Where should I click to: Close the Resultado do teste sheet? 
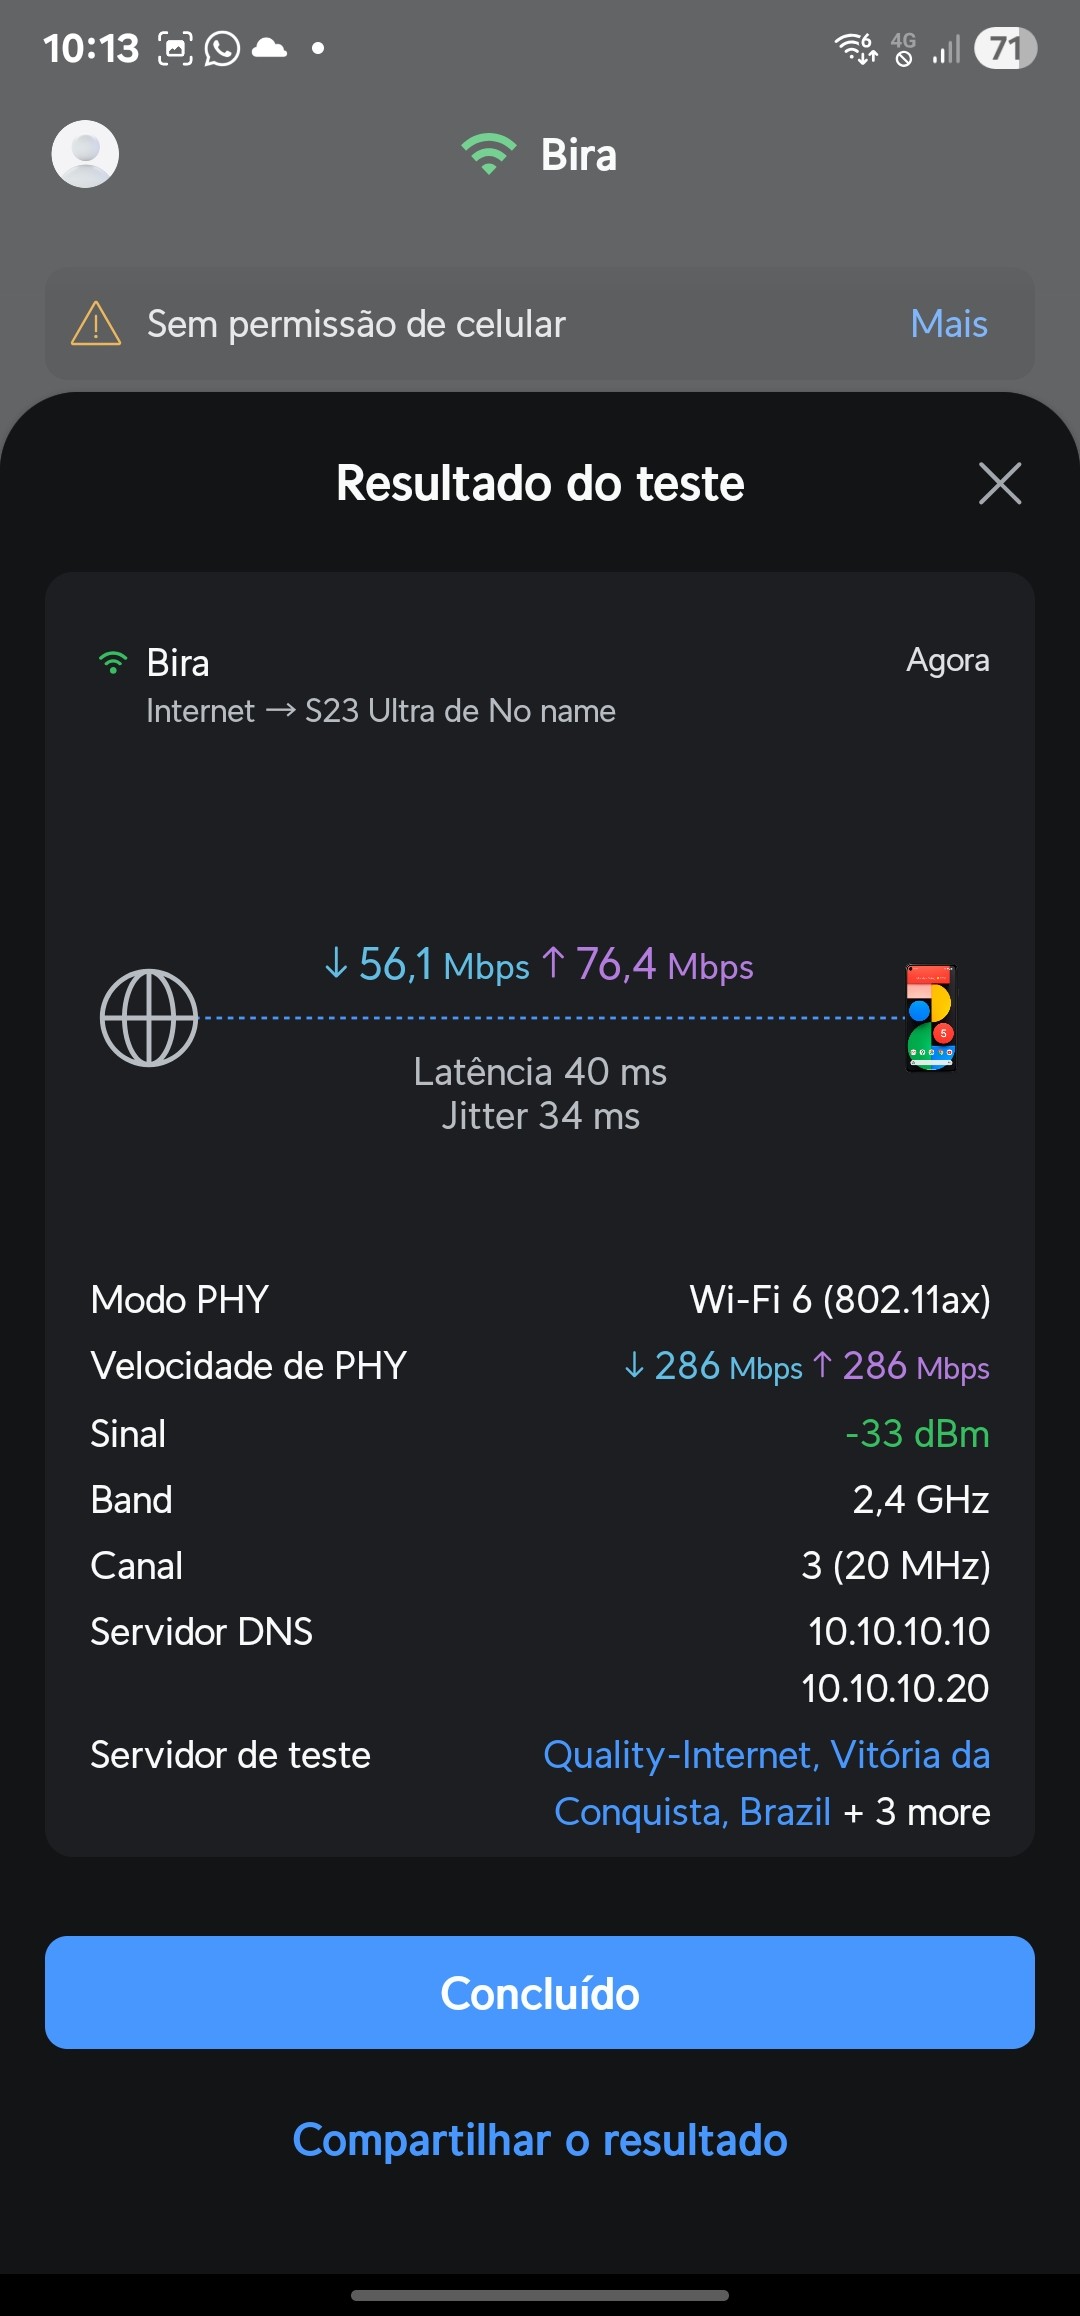click(999, 484)
